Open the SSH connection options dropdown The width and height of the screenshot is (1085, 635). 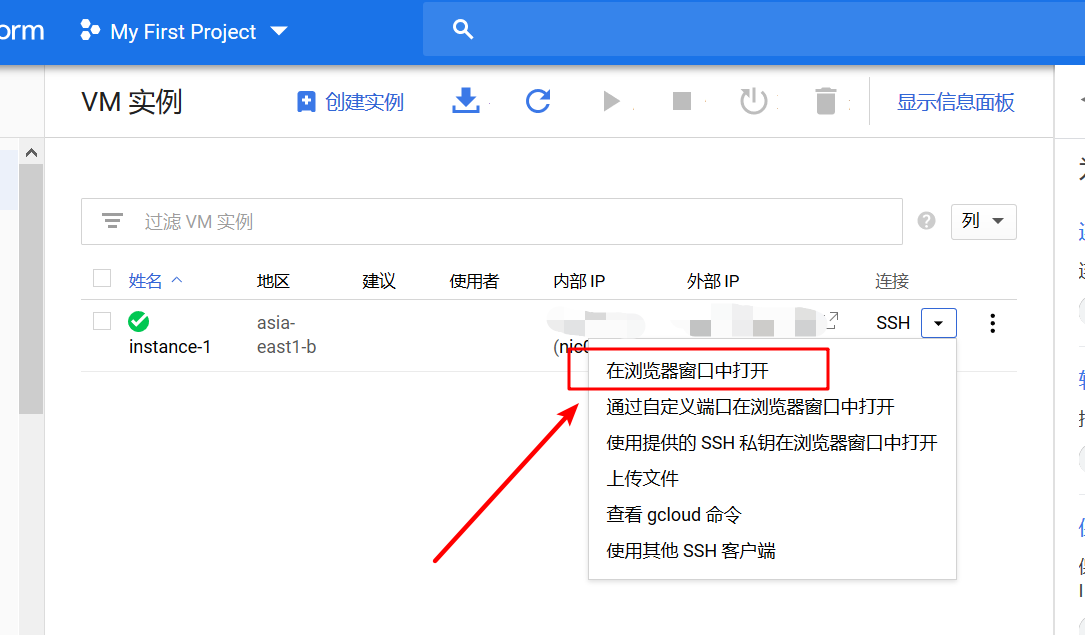click(938, 322)
